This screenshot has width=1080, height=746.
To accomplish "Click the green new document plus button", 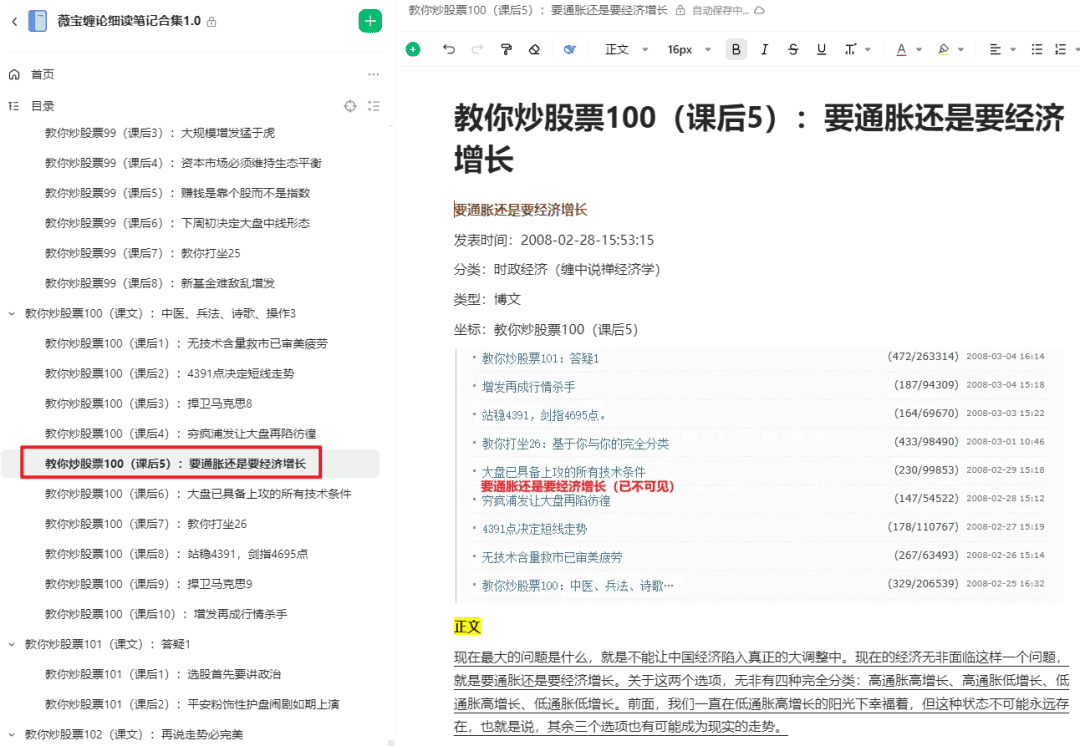I will (370, 21).
